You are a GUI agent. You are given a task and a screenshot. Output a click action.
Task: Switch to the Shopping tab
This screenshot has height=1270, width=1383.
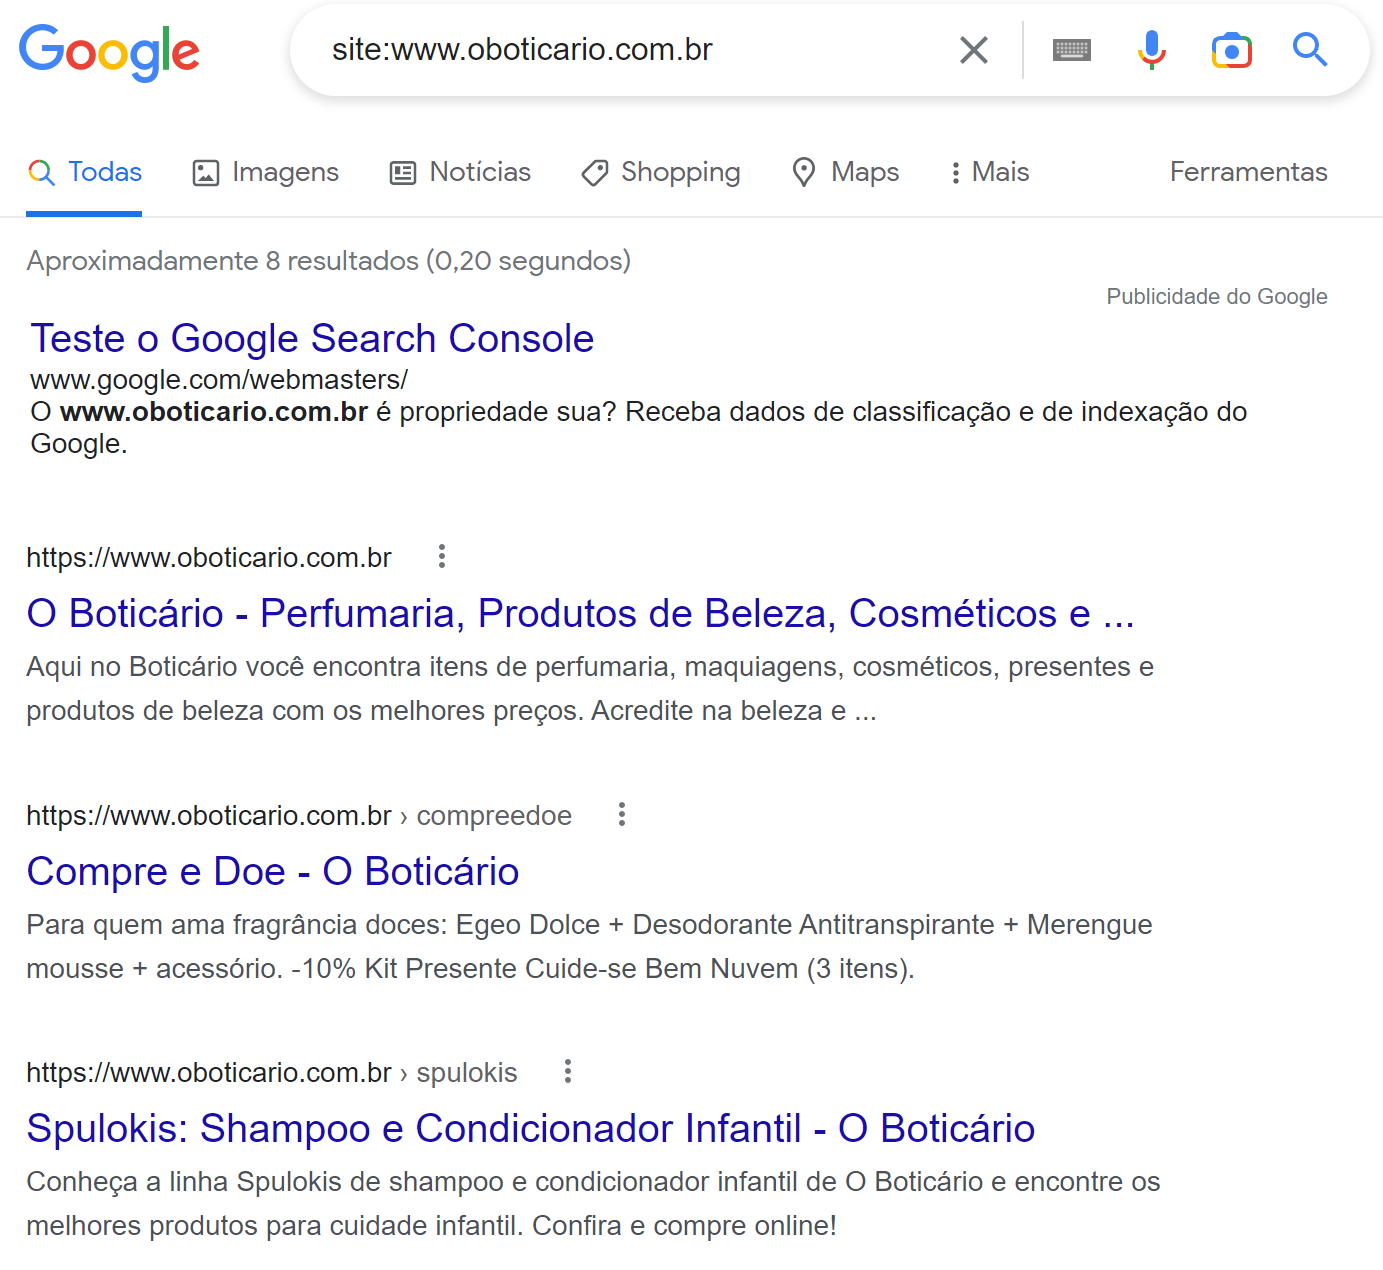pyautogui.click(x=660, y=172)
